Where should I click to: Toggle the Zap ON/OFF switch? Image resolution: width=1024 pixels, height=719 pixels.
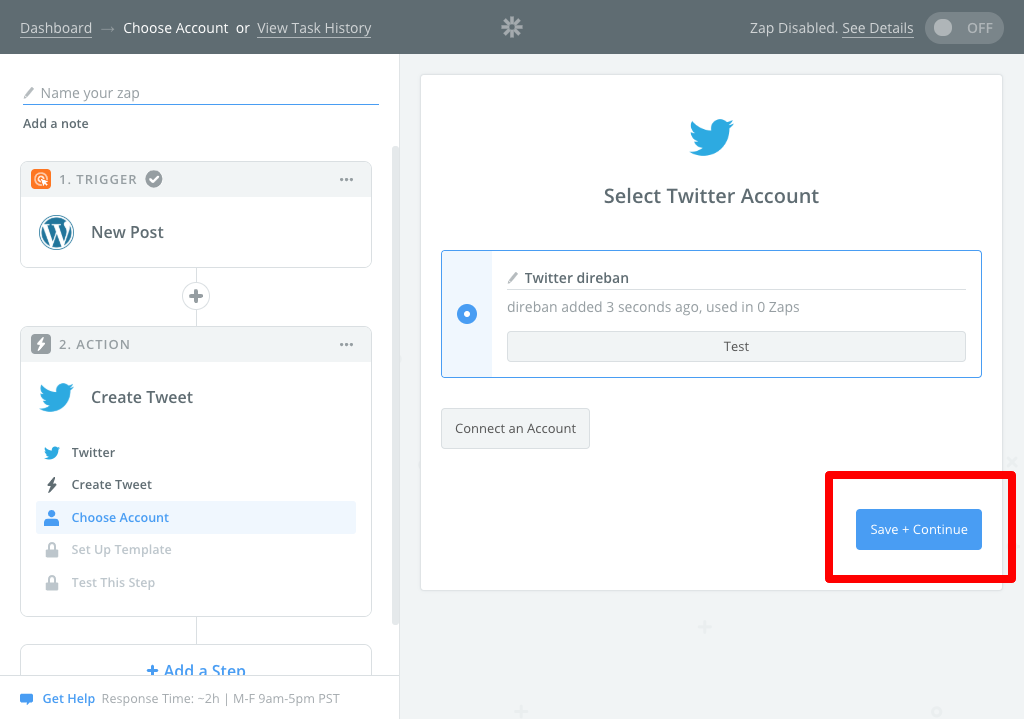[964, 28]
